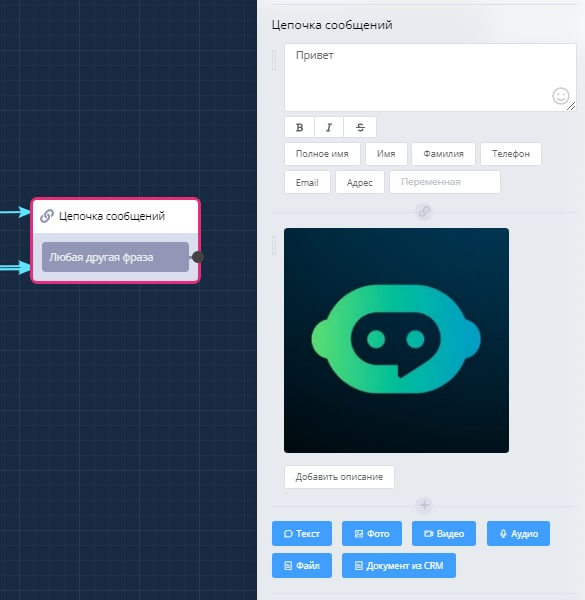Insert the Email variable
This screenshot has height=600, width=585.
(x=307, y=183)
